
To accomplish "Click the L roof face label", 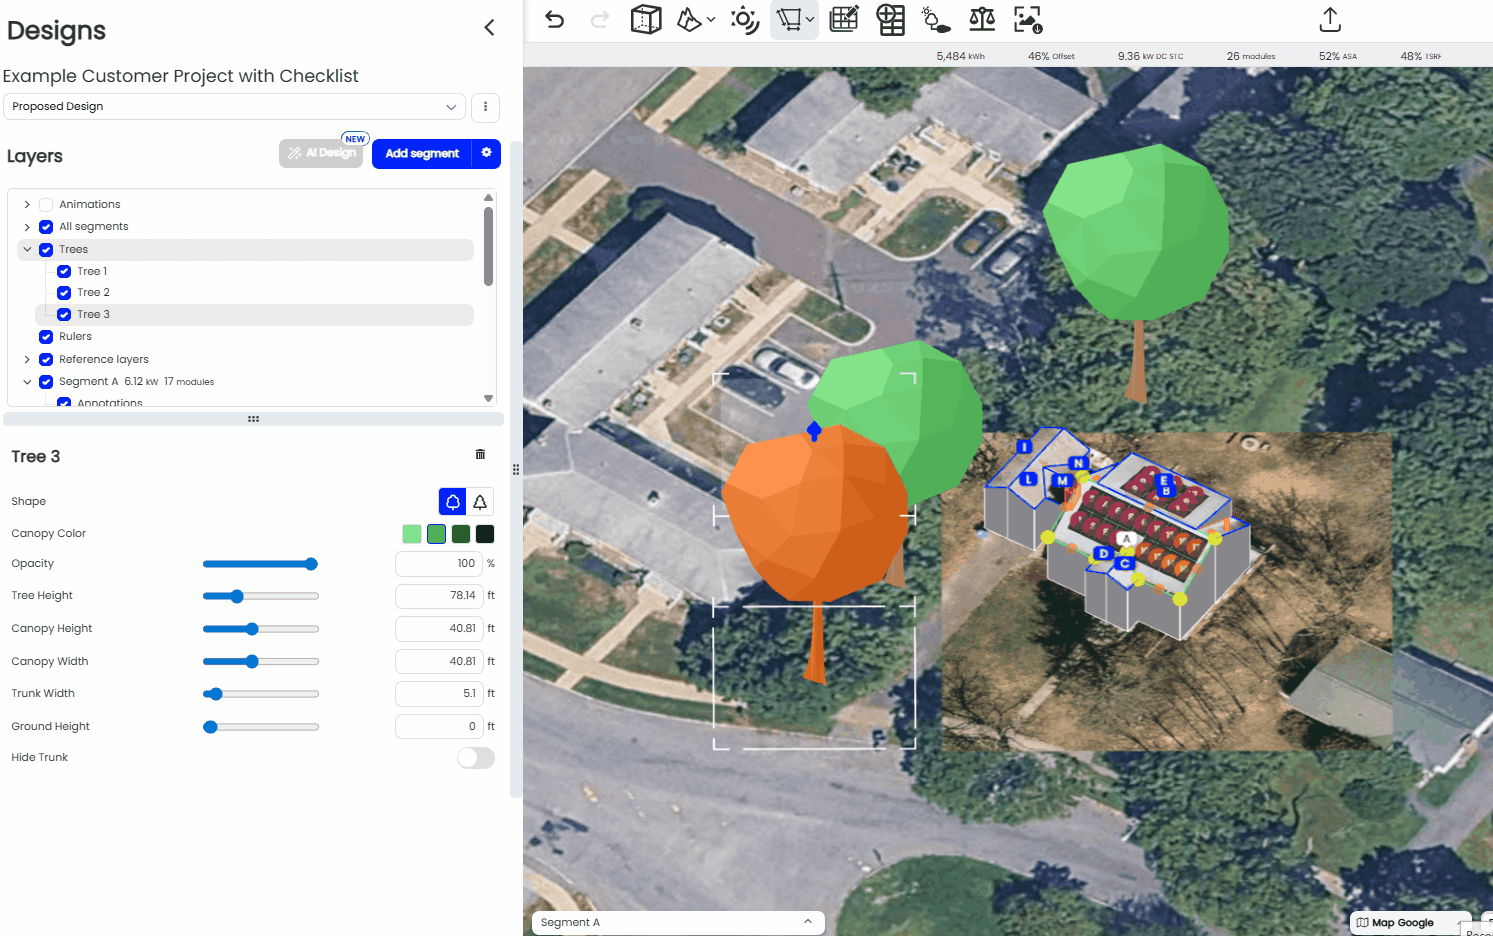I will (1028, 479).
